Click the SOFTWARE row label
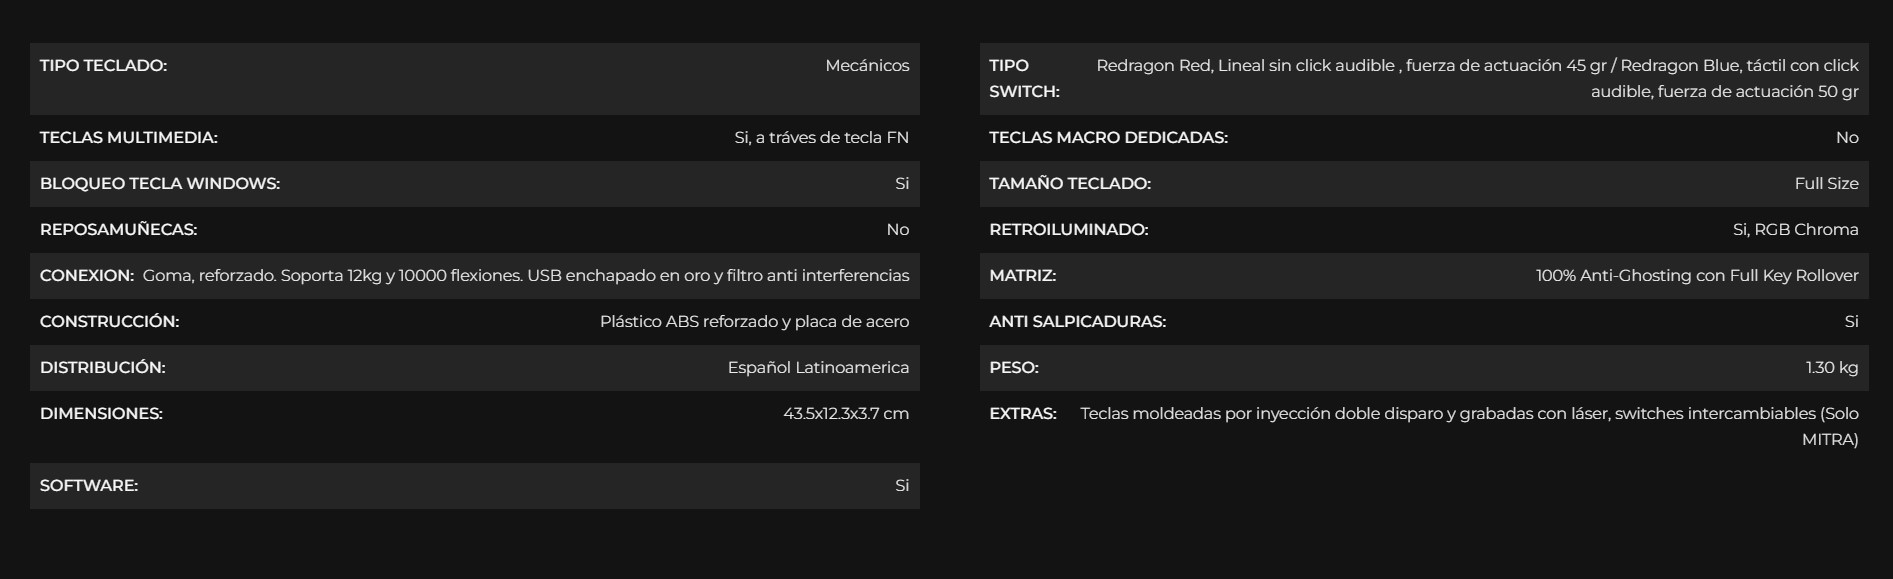 [89, 486]
